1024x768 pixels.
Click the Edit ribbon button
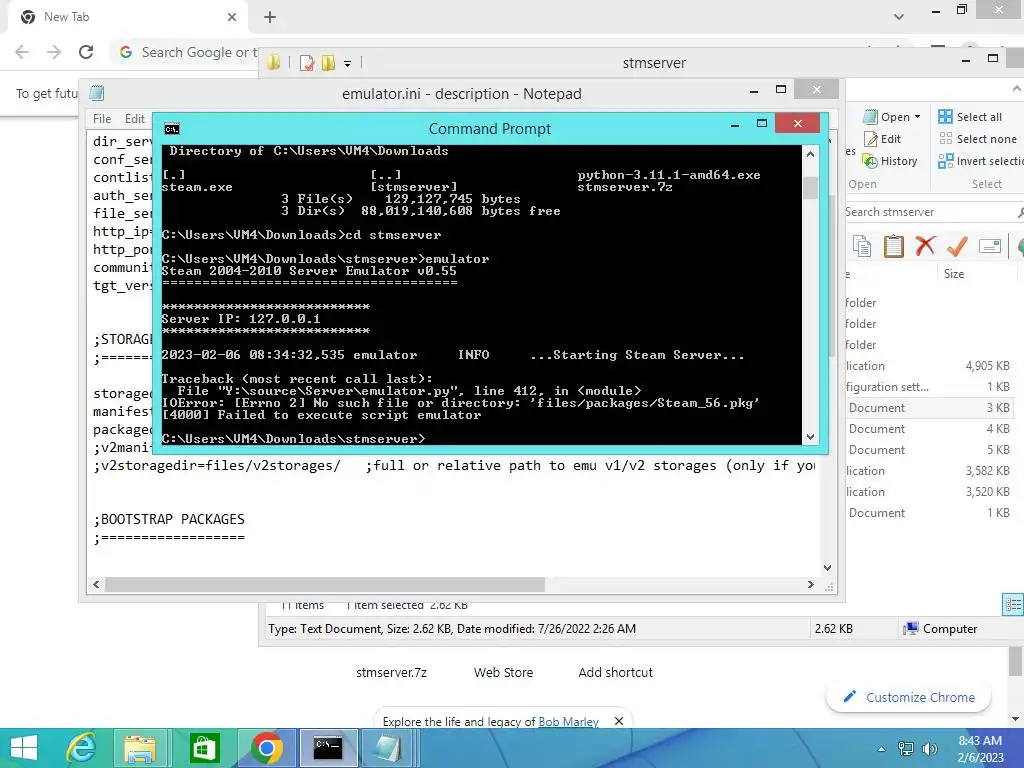coord(883,139)
